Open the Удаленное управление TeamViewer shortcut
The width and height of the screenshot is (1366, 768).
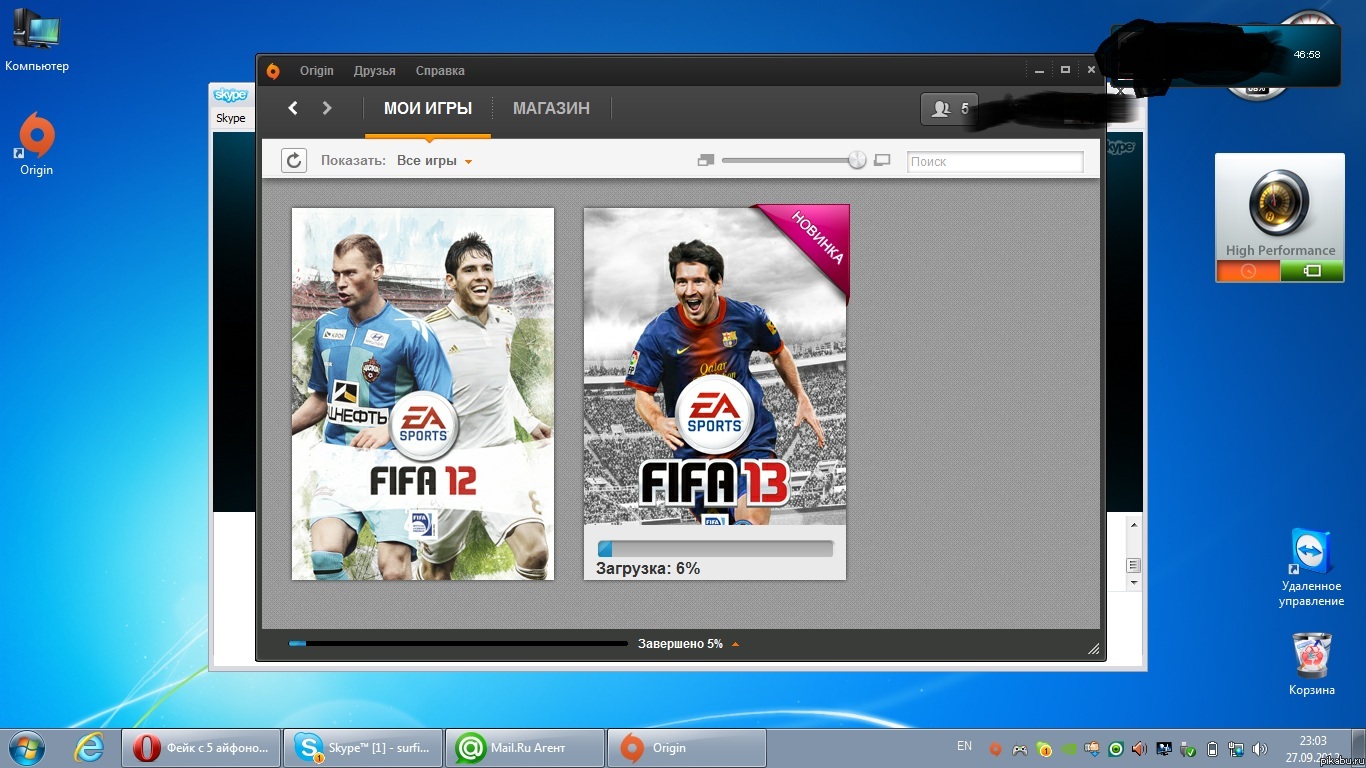point(1311,567)
